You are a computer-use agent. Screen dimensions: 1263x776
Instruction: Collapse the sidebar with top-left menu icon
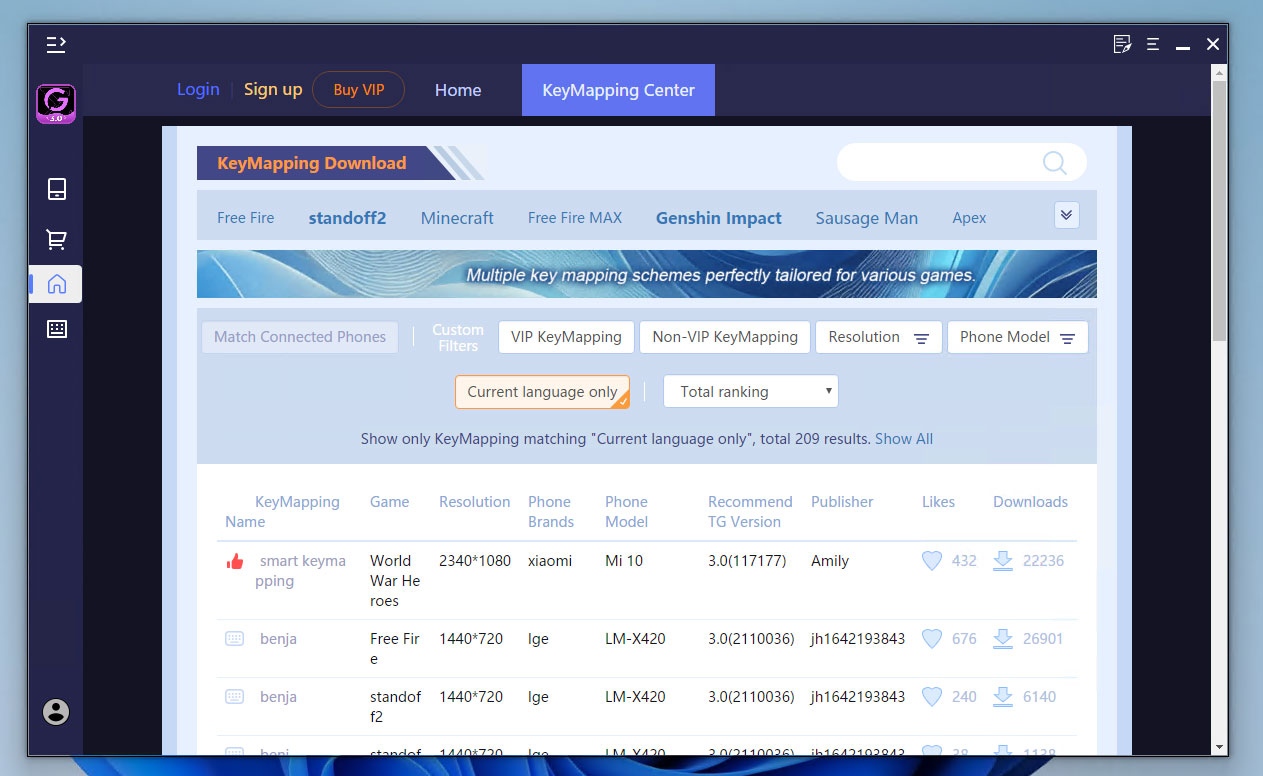56,44
